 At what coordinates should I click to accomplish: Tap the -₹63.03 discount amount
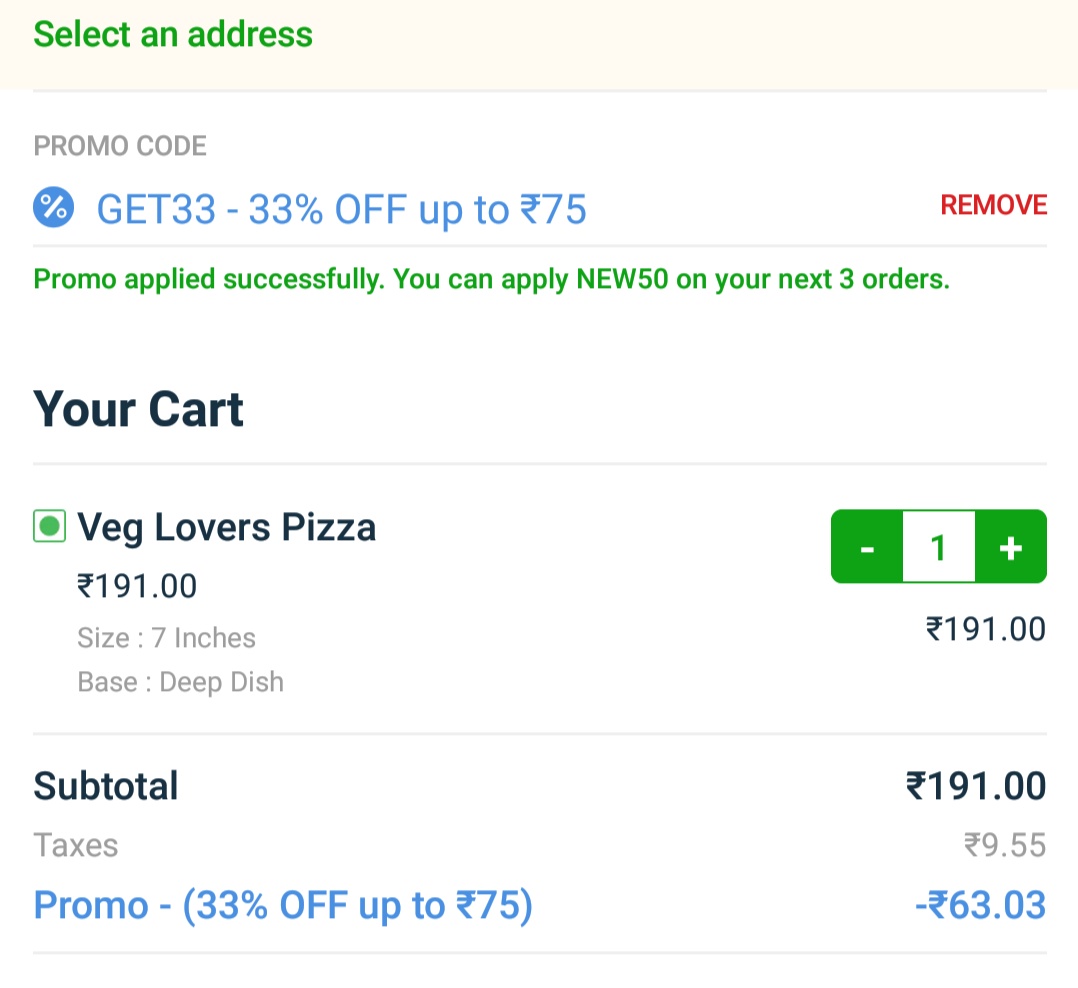tap(980, 906)
